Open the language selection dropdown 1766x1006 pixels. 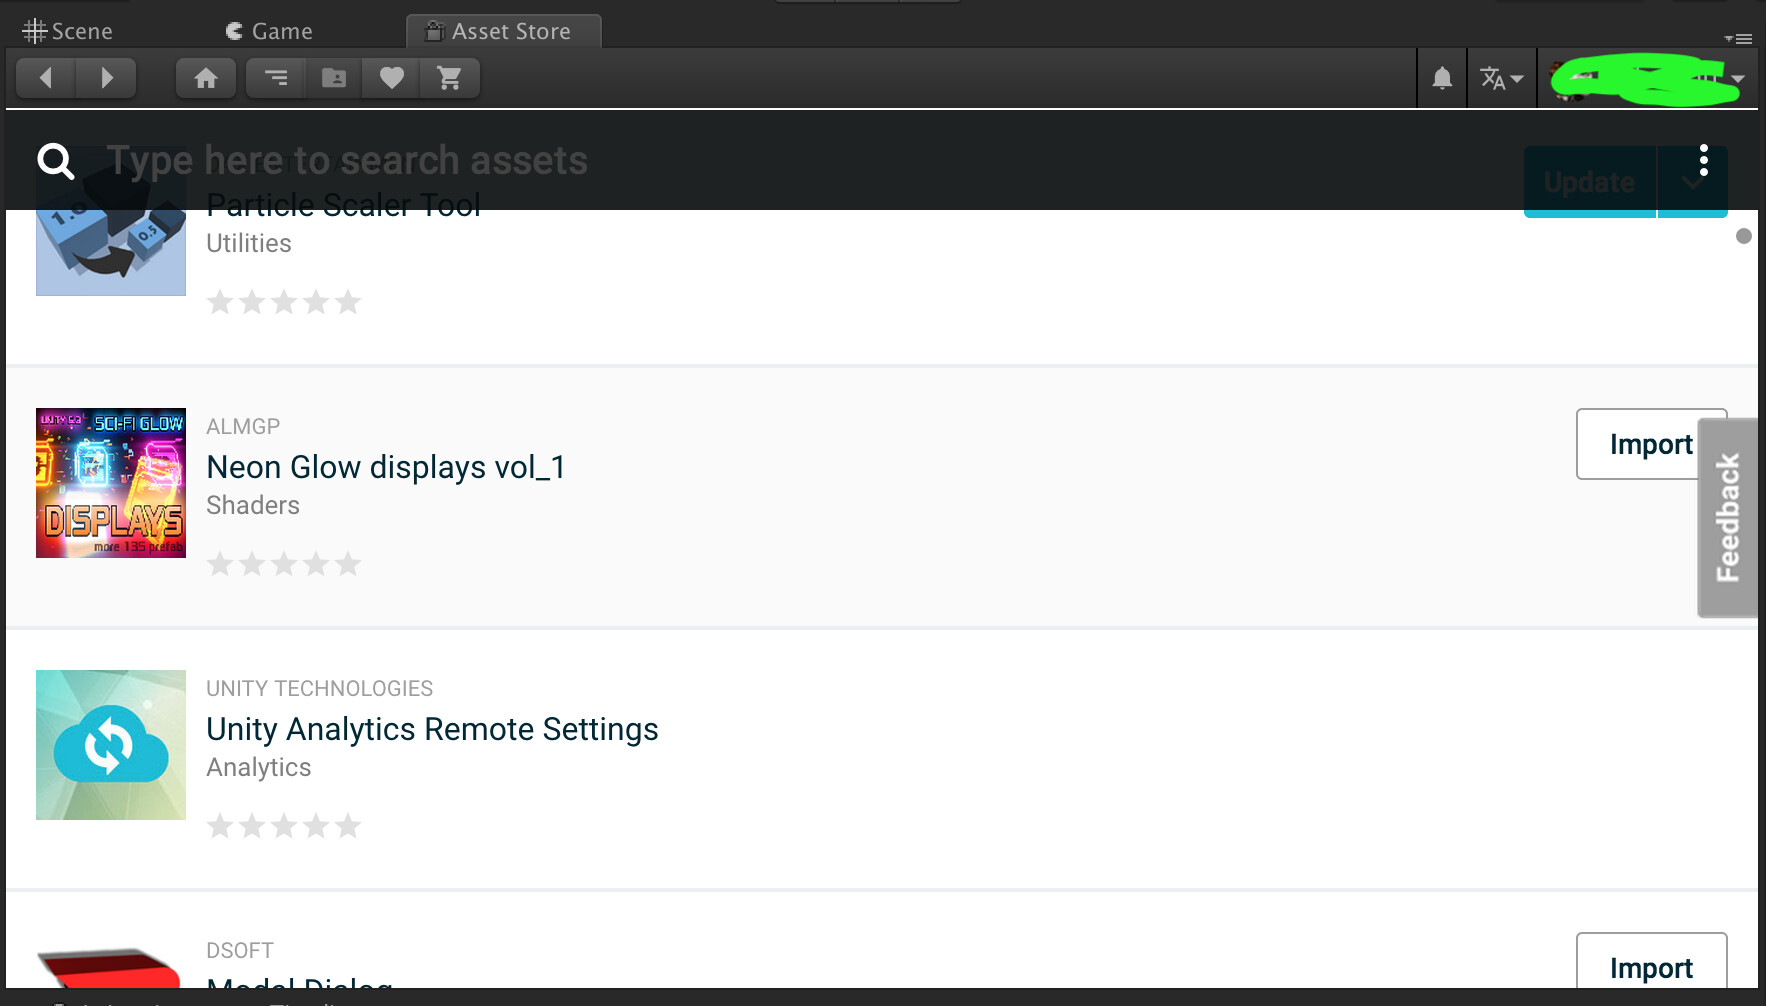pos(1502,78)
